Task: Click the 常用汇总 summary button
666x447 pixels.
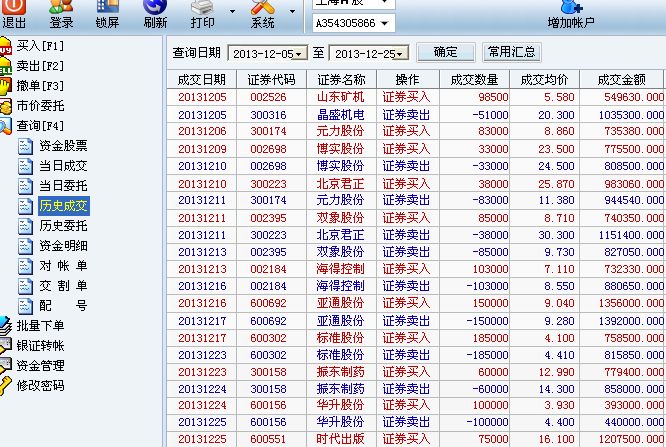Action: [x=511, y=52]
